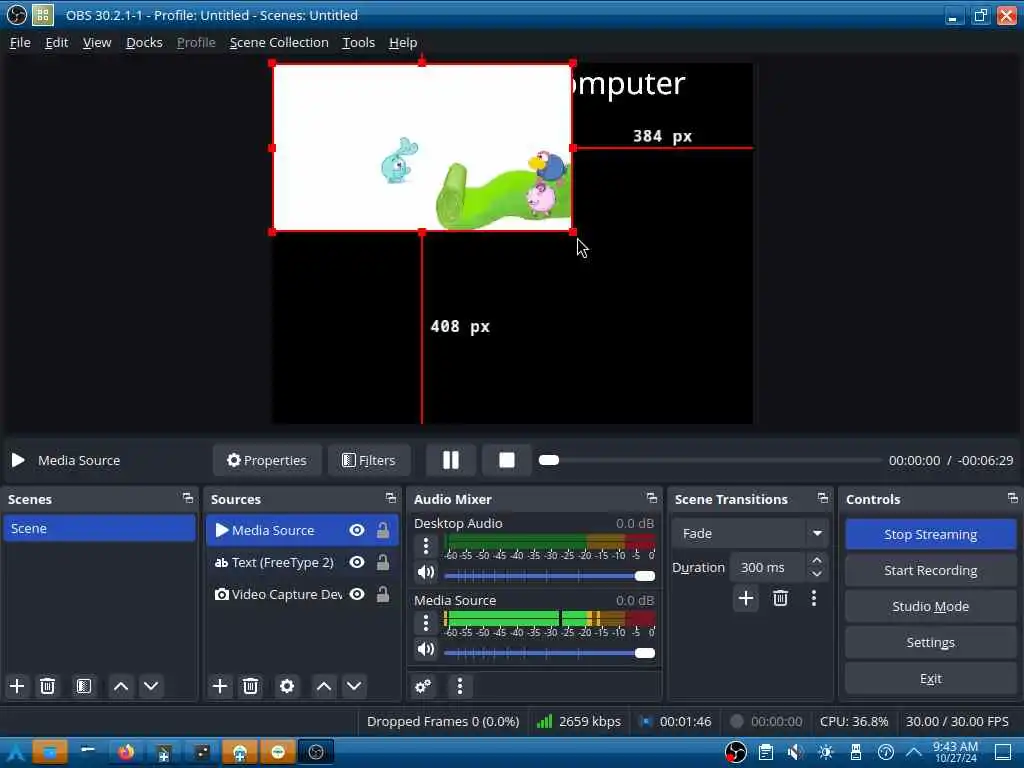Open source properties gear in Sources panel
Screen dimensions: 1024x768
[287, 686]
